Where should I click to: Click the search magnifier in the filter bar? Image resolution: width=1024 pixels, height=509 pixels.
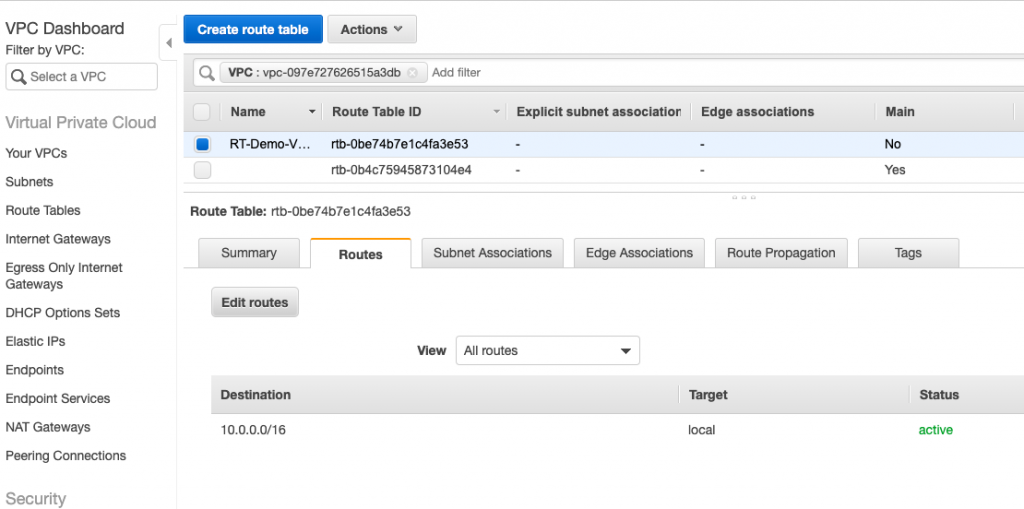[x=207, y=73]
